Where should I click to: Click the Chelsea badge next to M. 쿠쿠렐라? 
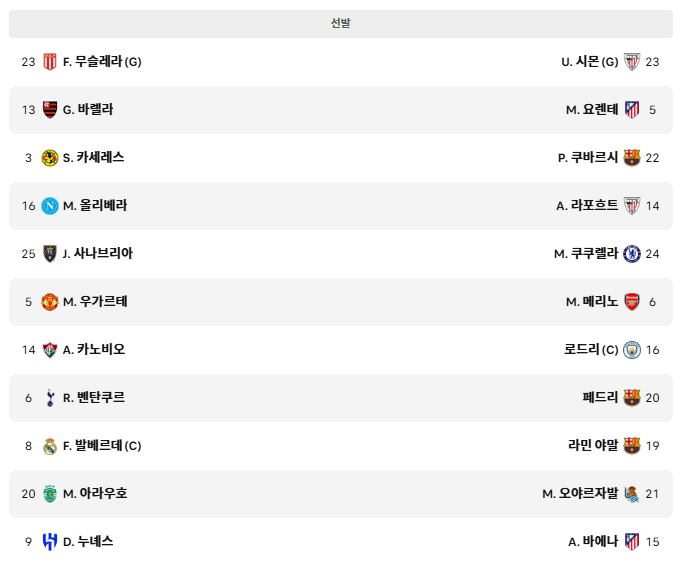pyautogui.click(x=632, y=253)
